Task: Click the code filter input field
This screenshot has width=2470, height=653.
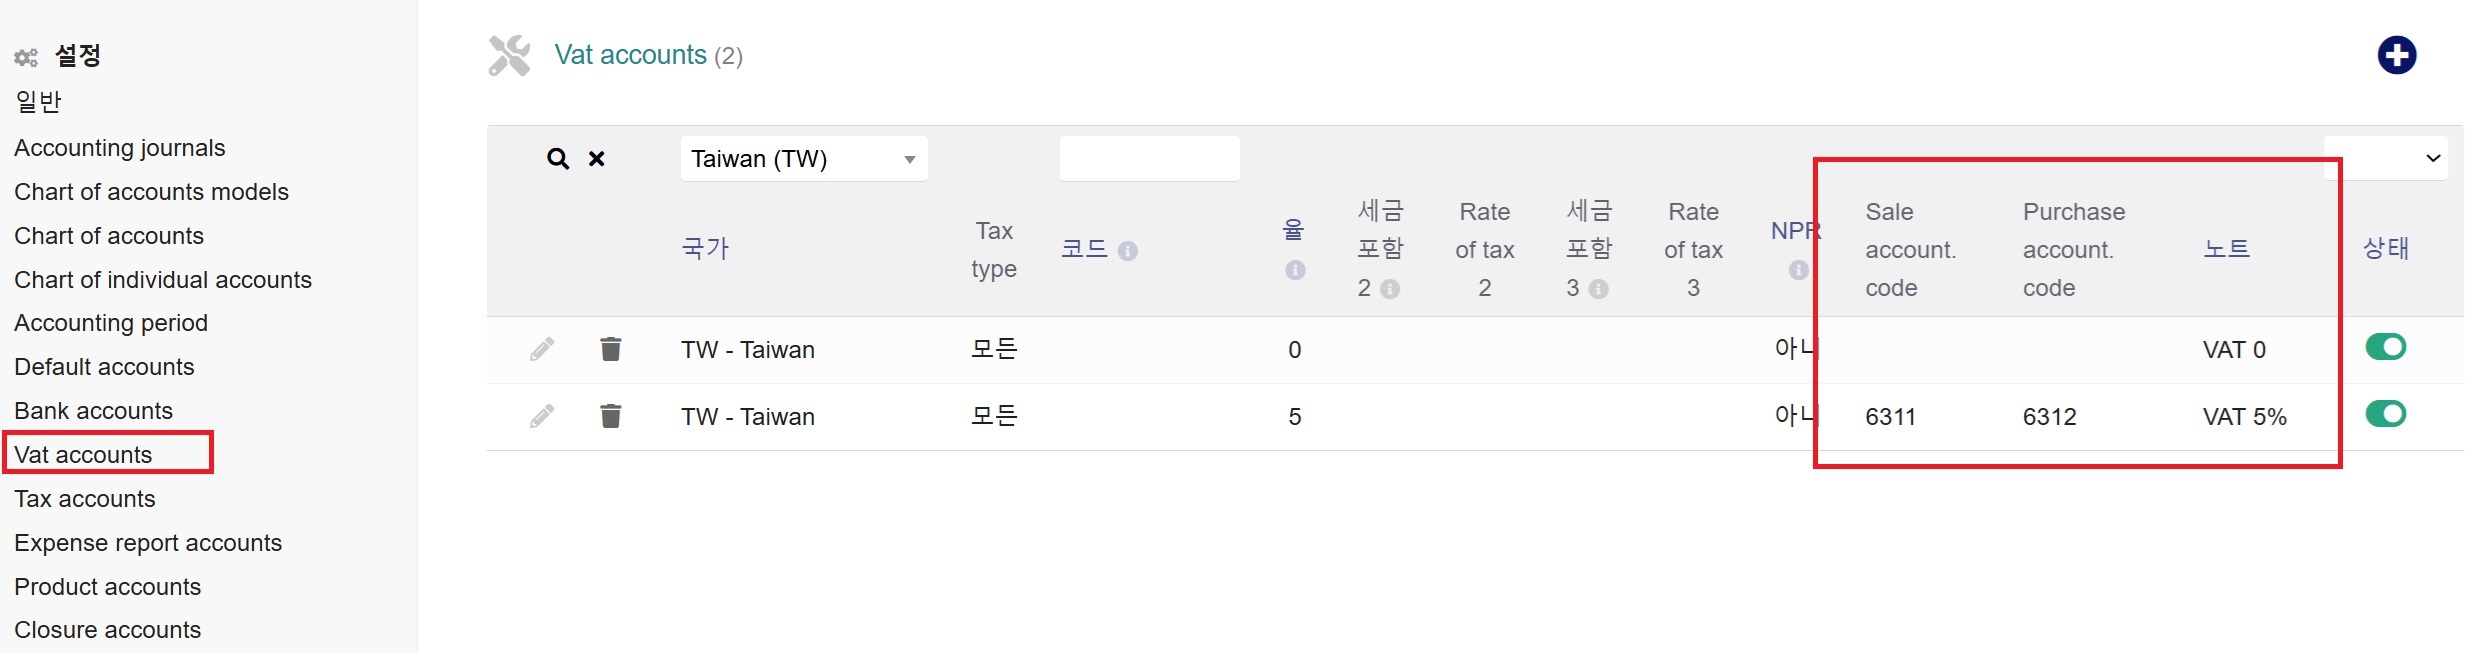Action: 1149,159
